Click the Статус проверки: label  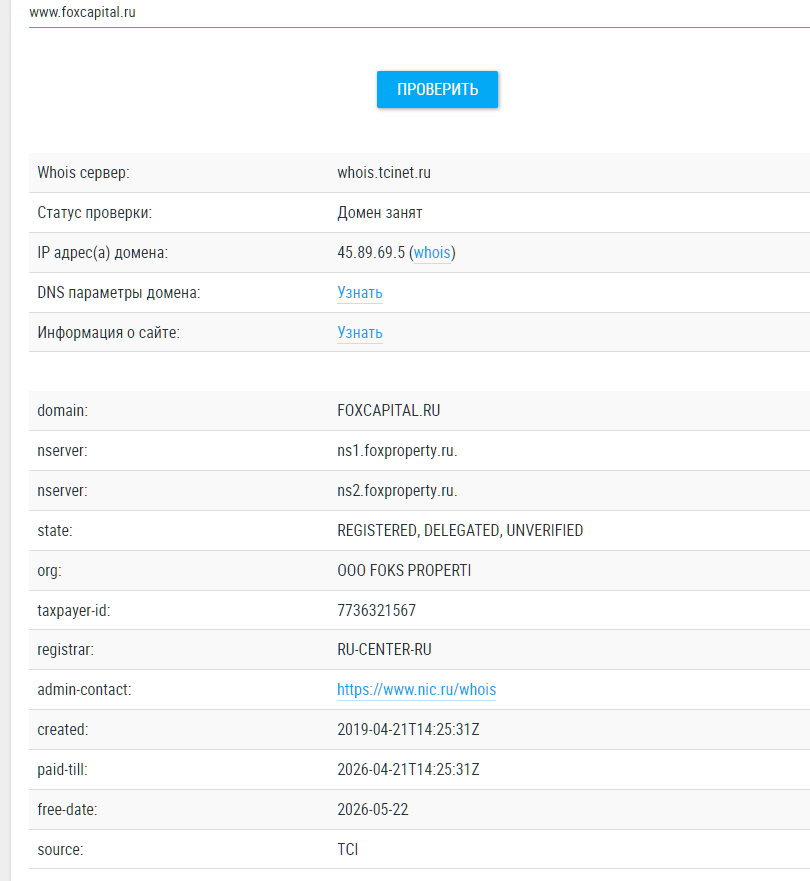[x=94, y=213]
